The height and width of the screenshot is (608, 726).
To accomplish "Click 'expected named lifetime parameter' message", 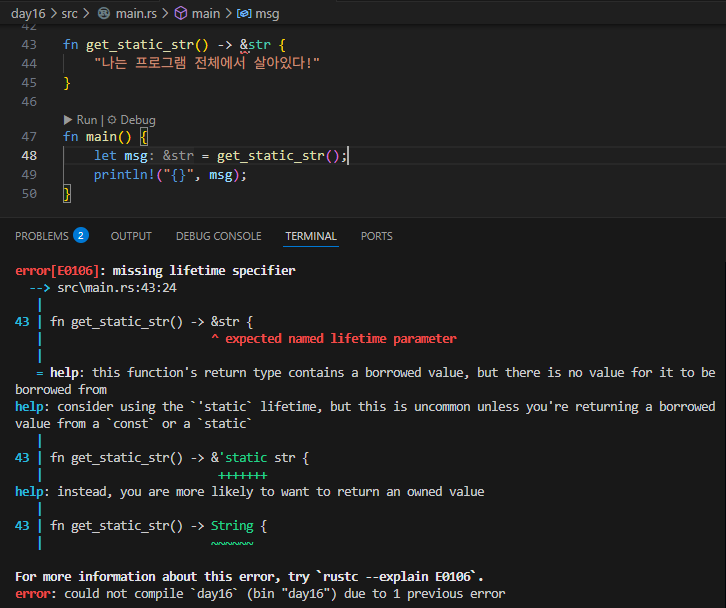I will pyautogui.click(x=341, y=338).
